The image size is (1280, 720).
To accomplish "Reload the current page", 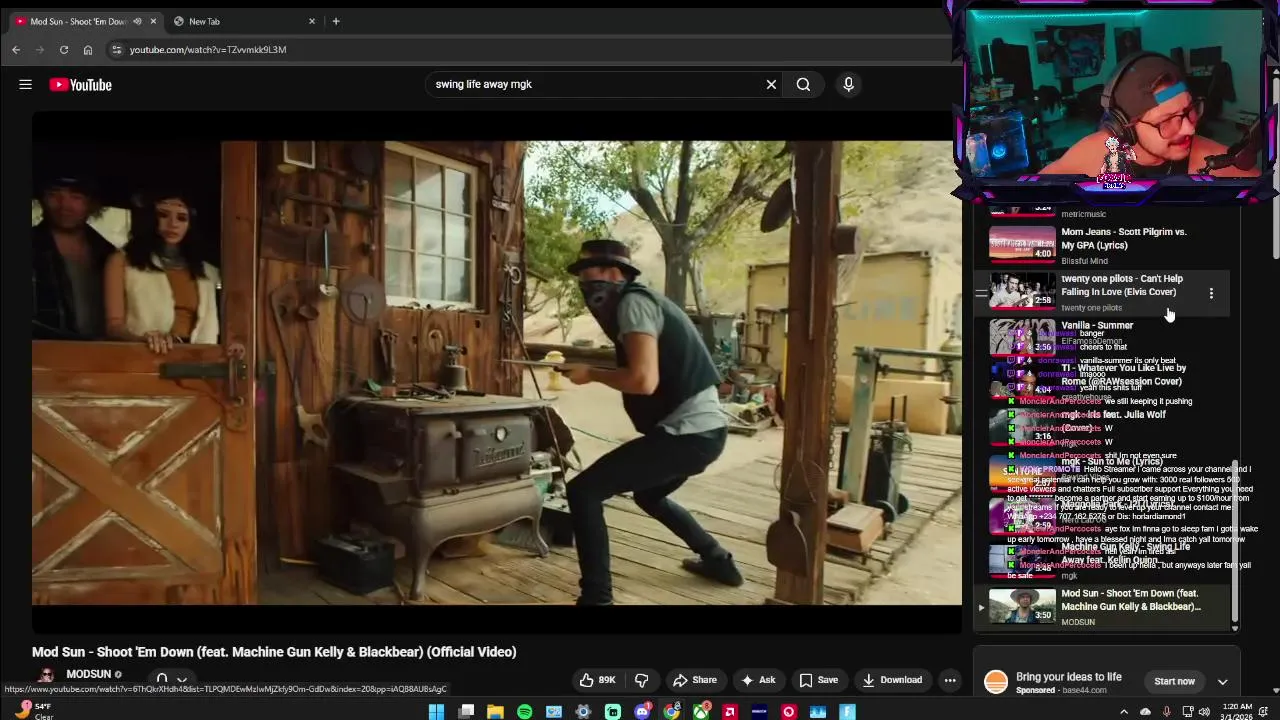I will (64, 50).
